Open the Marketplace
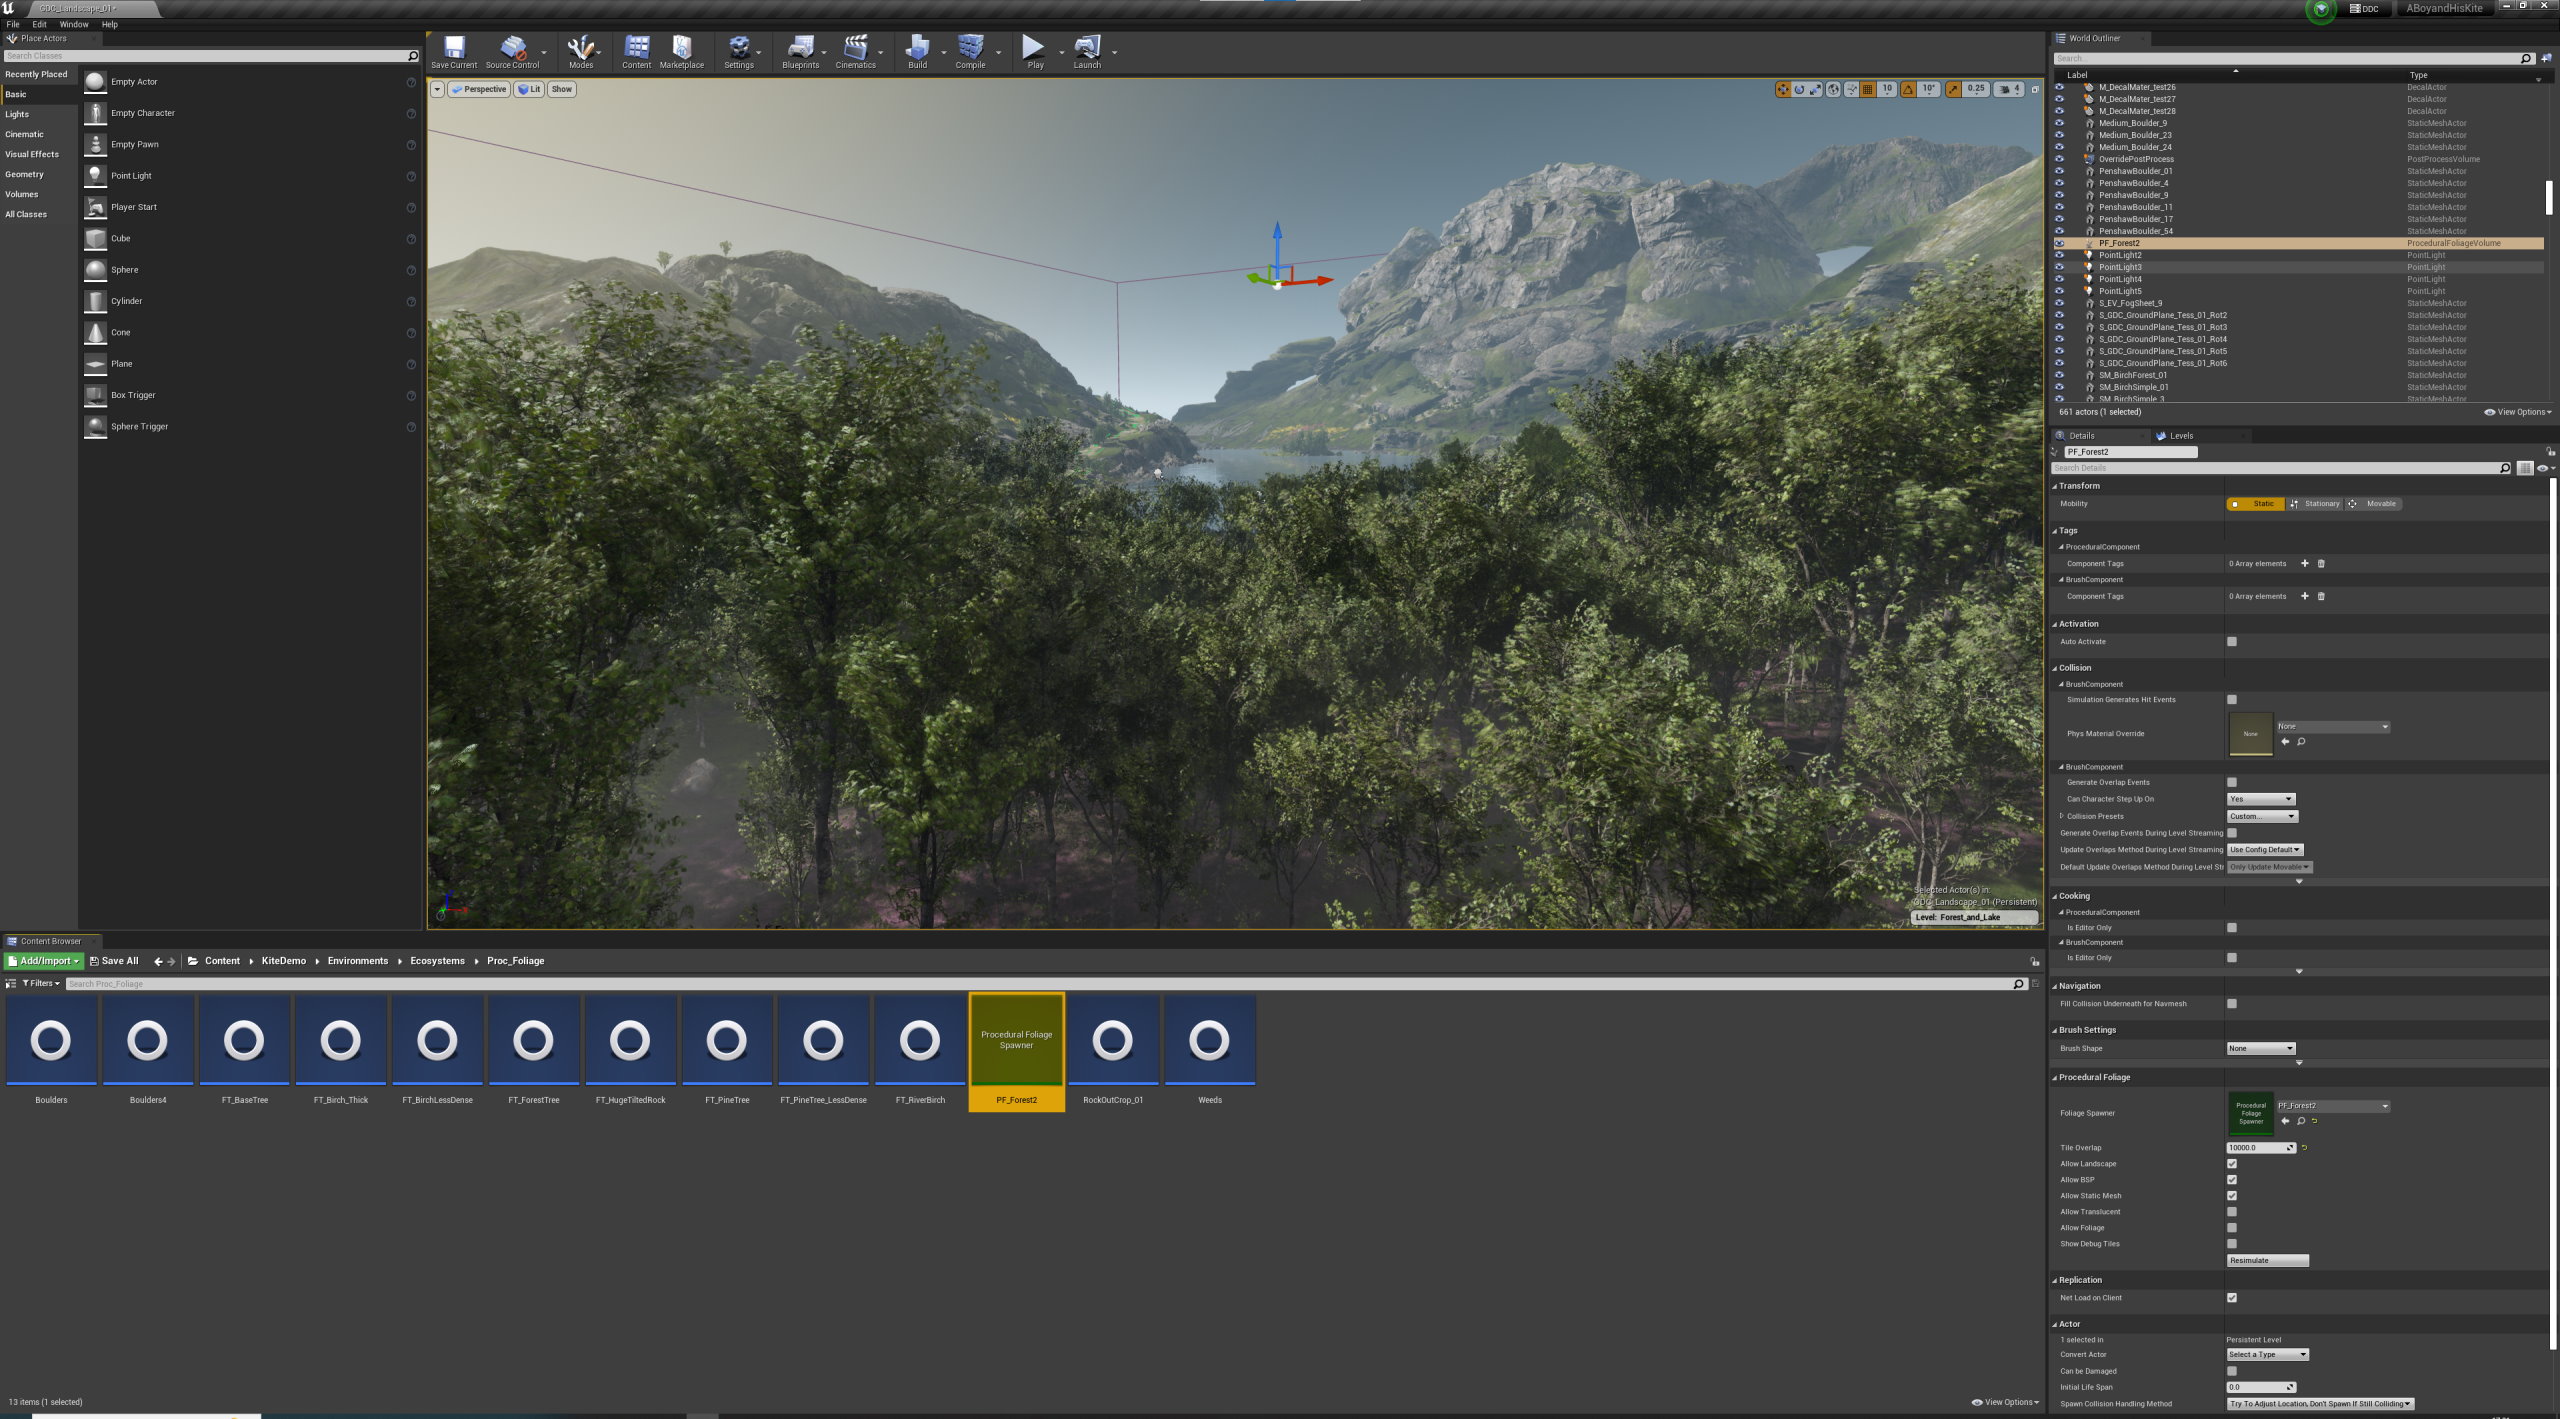Viewport: 2560px width, 1419px height. coord(681,48)
